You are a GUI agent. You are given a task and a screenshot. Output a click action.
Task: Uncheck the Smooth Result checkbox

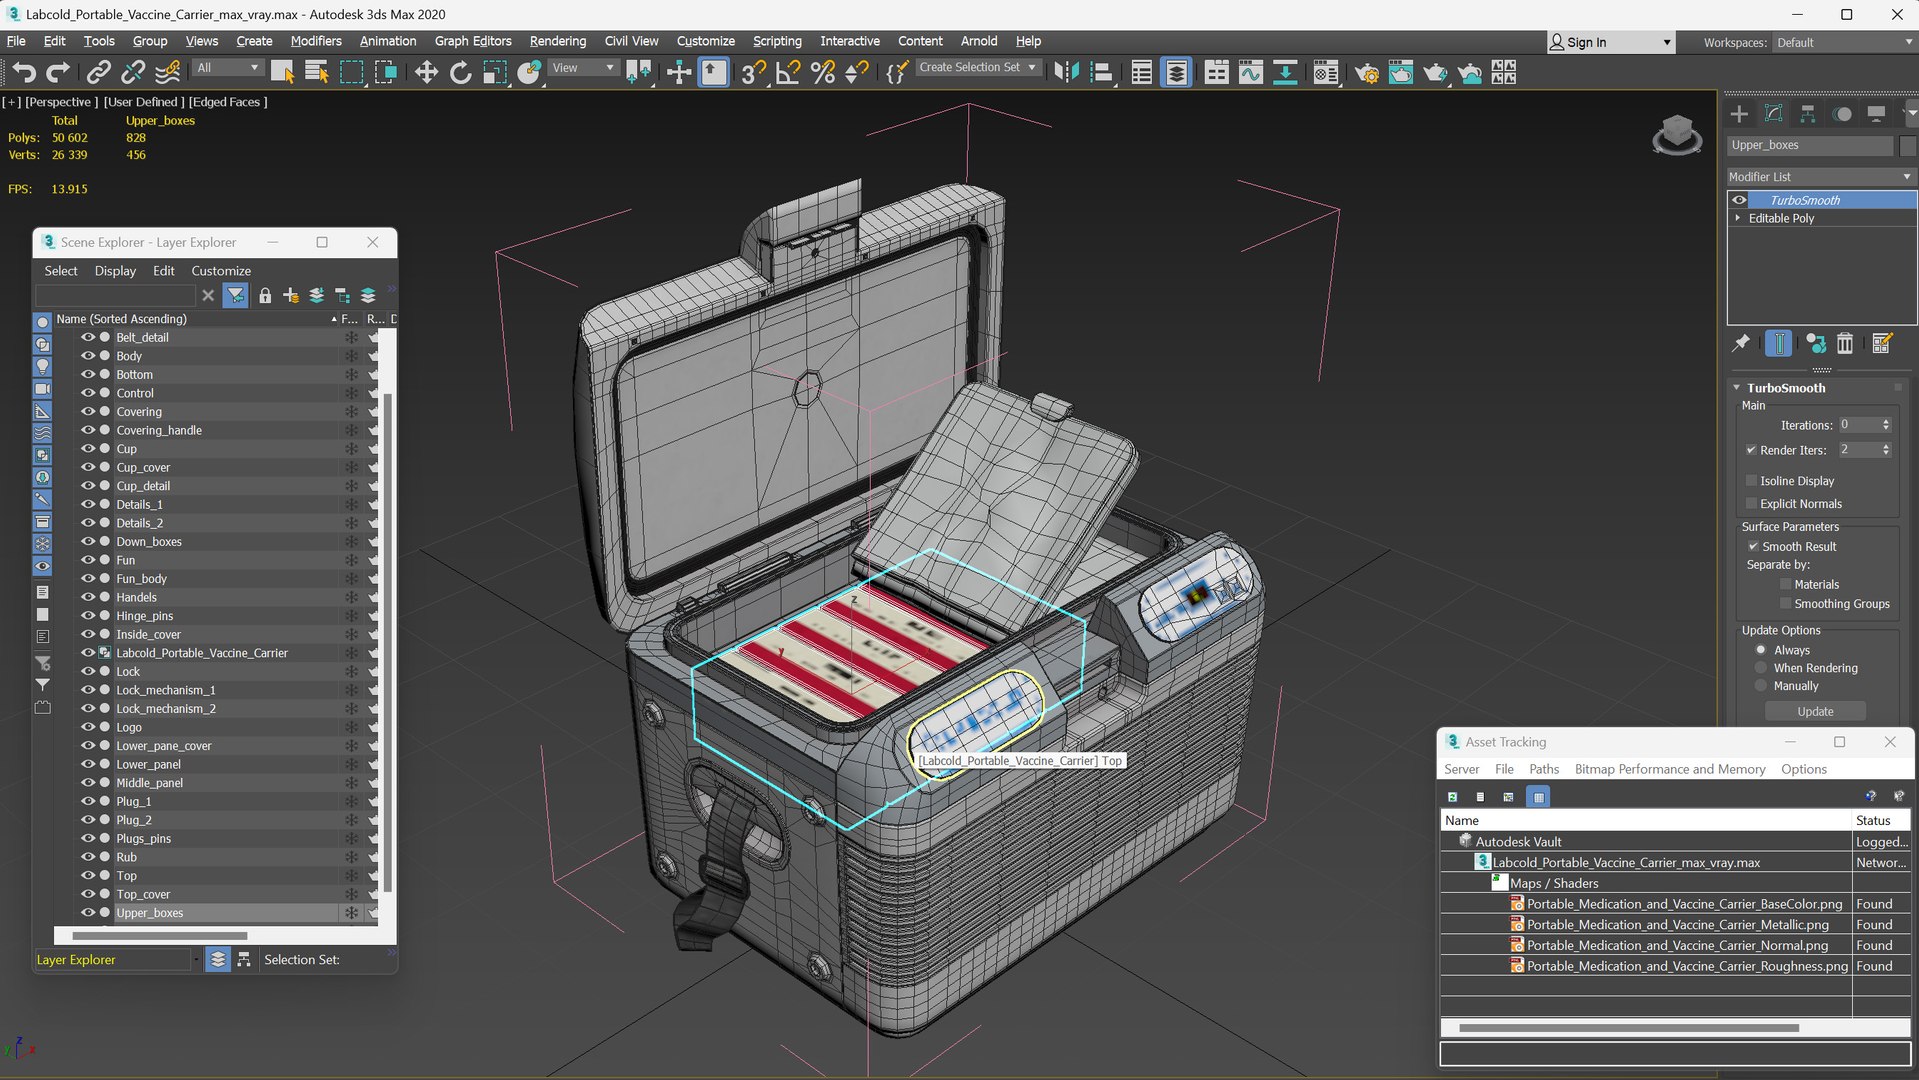(x=1753, y=547)
